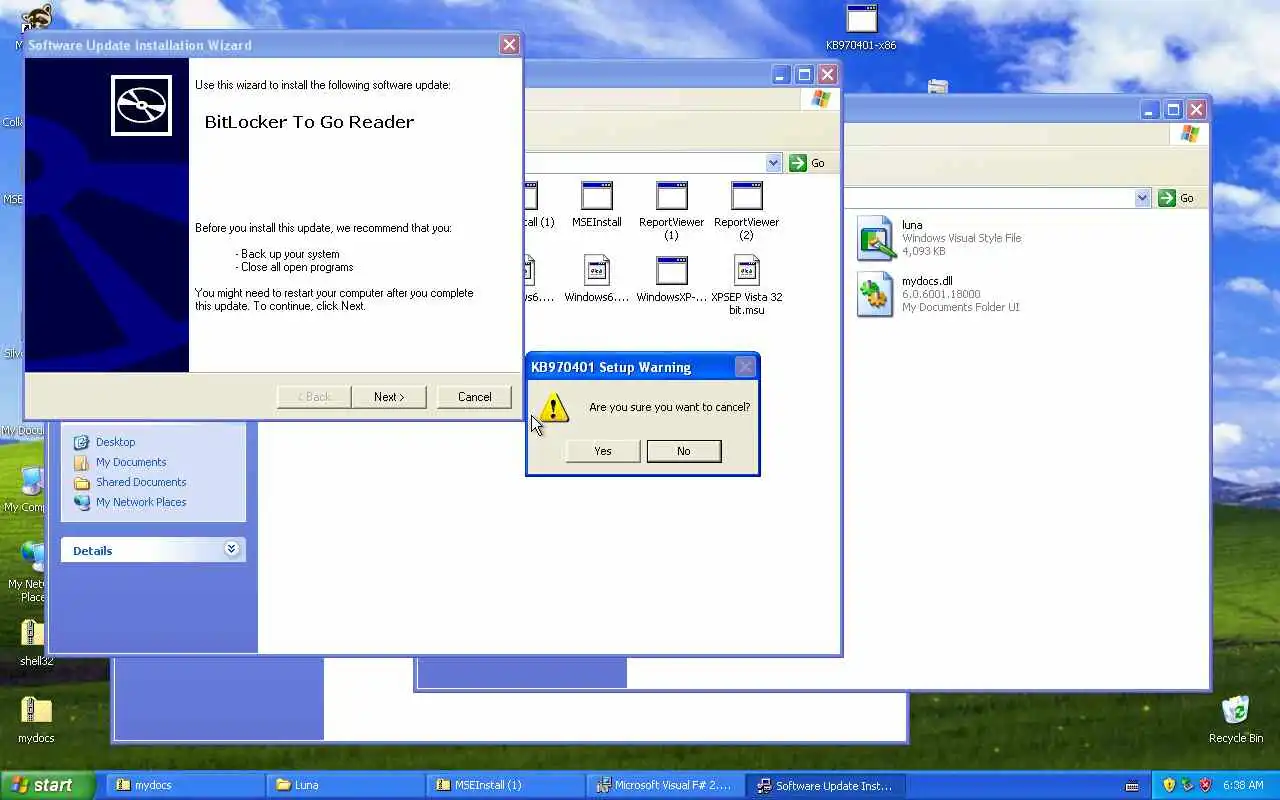Minimize the MSEInstall window
Screen dimensions: 1280x800
coord(781,75)
